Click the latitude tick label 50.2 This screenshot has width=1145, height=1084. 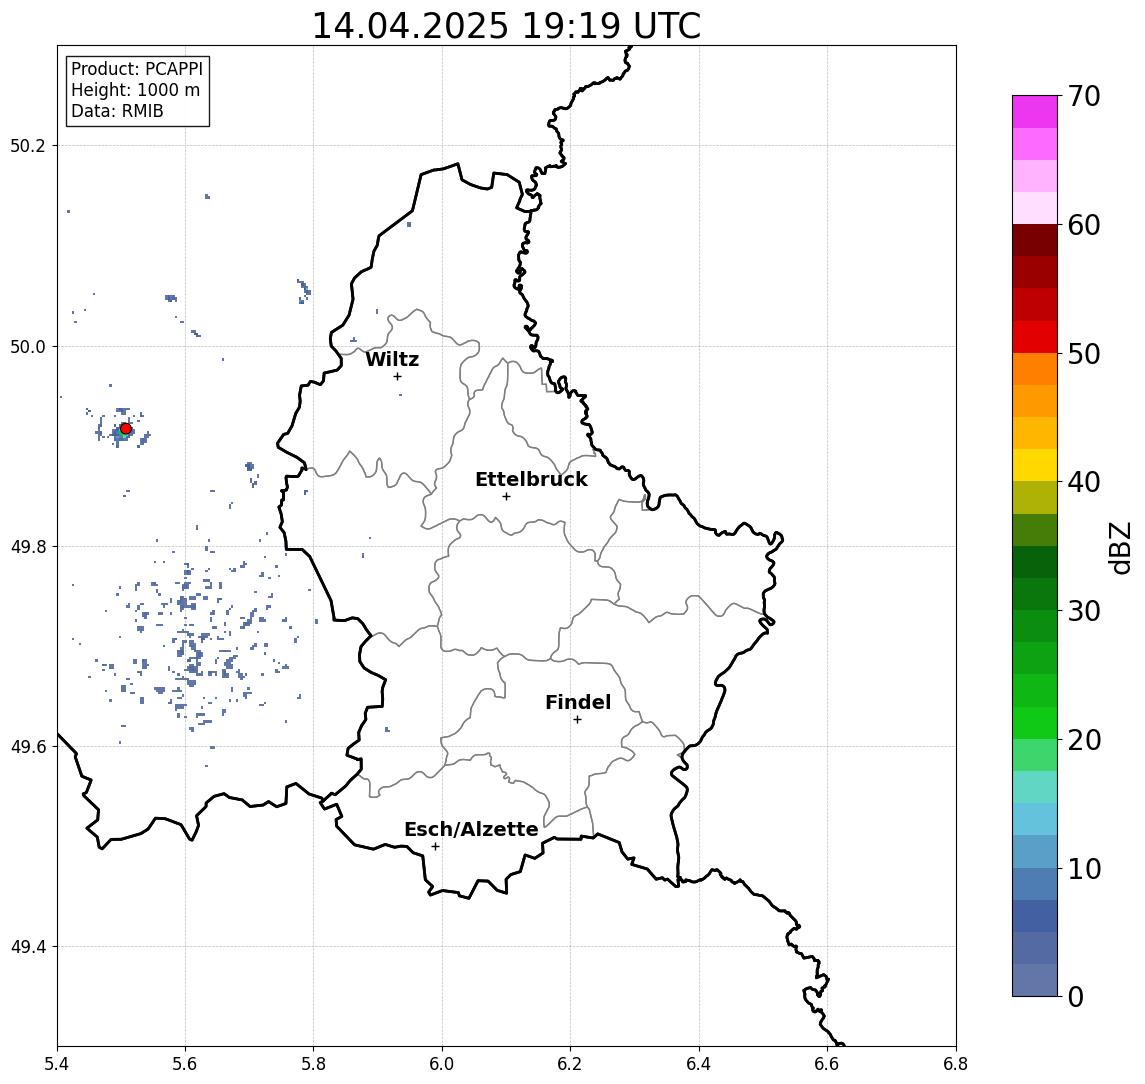[x=28, y=145]
